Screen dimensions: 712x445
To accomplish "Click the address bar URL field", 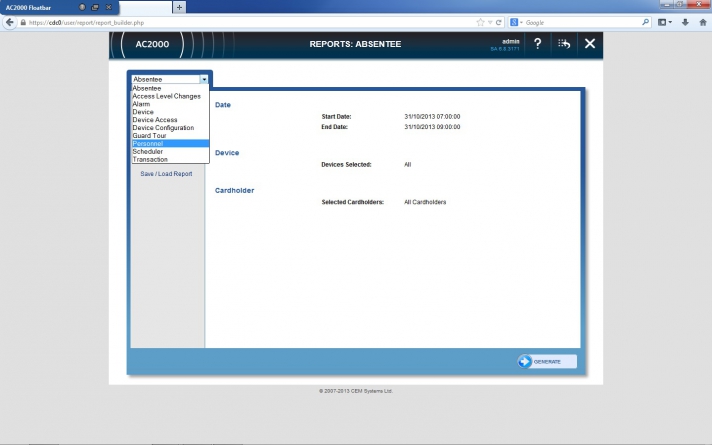I will (250, 22).
